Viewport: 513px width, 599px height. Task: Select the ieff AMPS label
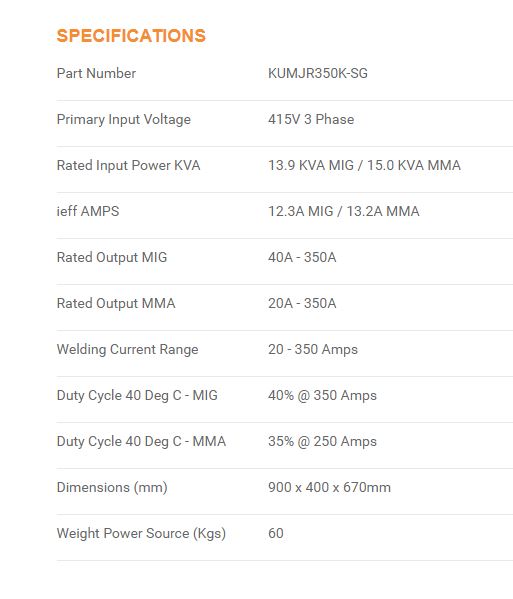88,211
